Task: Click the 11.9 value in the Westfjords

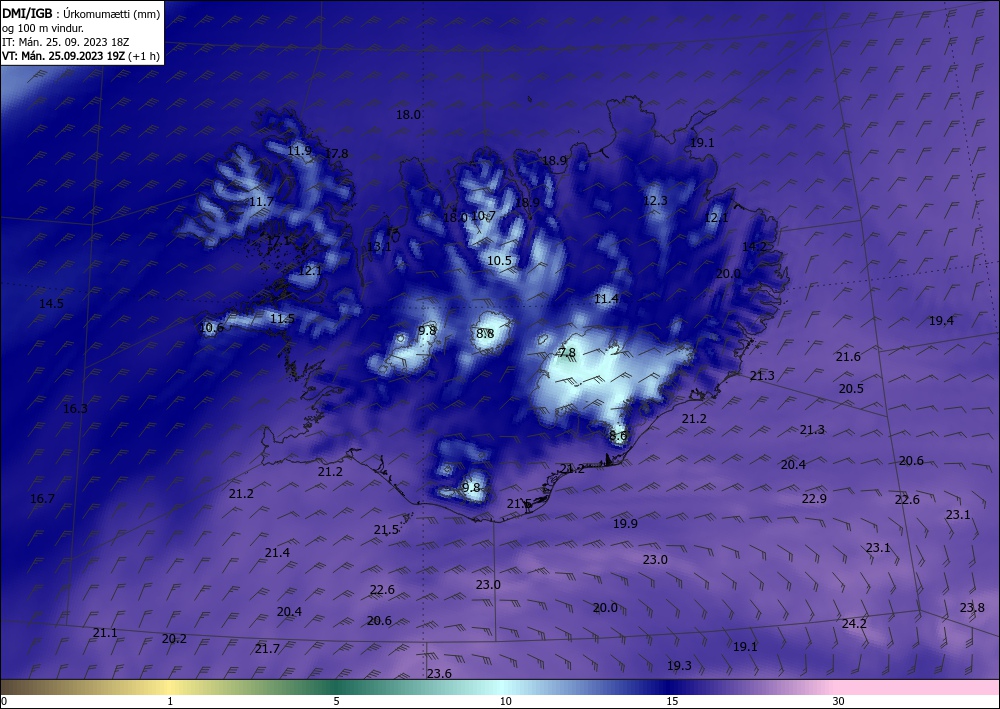Action: [299, 151]
